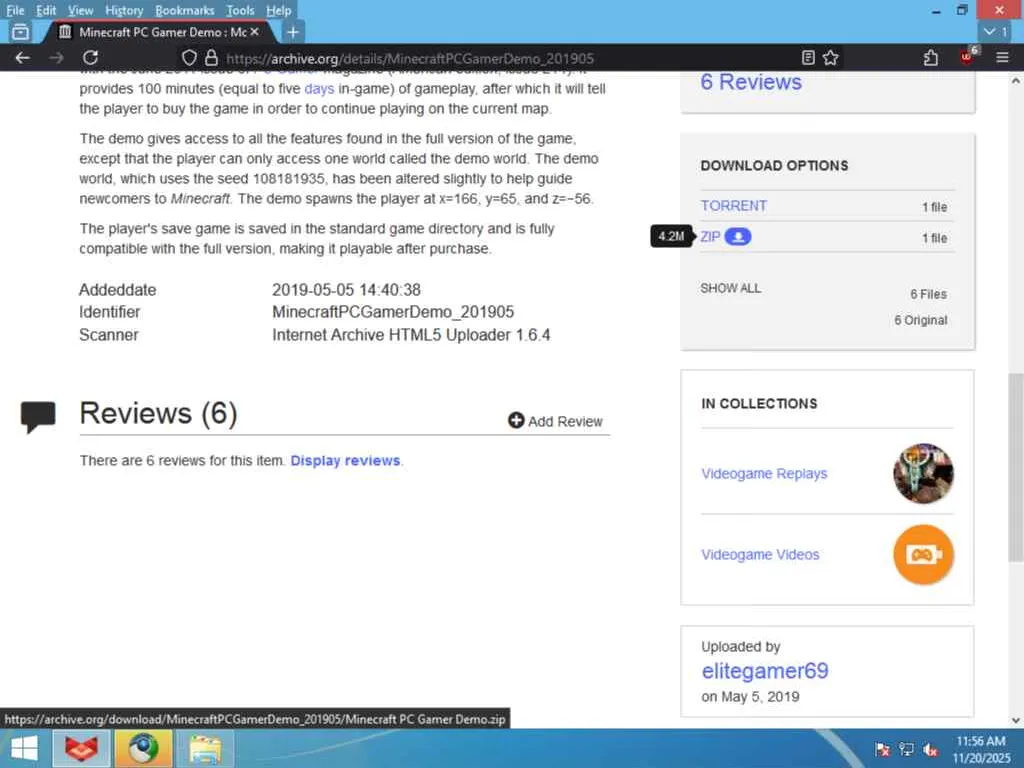This screenshot has width=1024, height=768.
Task: Open uploader elitegamer69 profile
Action: coord(765,671)
